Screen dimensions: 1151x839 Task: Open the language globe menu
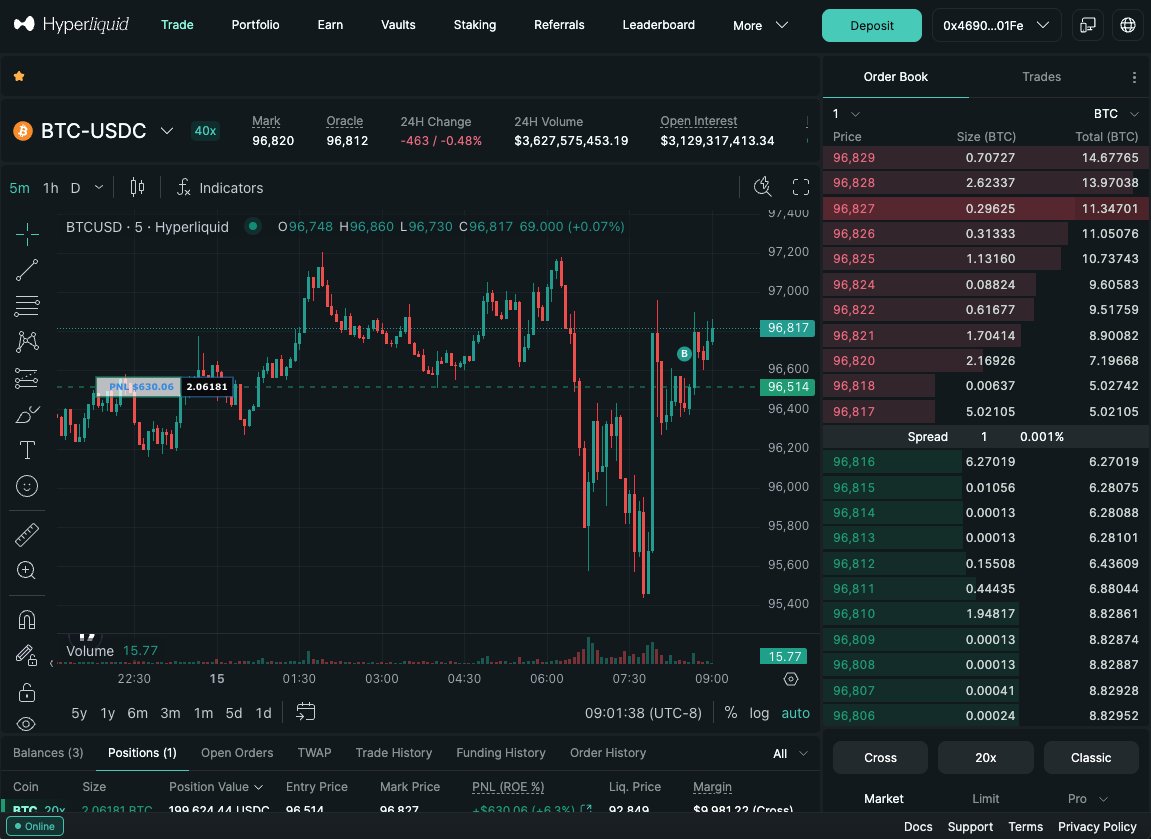[x=1128, y=25]
